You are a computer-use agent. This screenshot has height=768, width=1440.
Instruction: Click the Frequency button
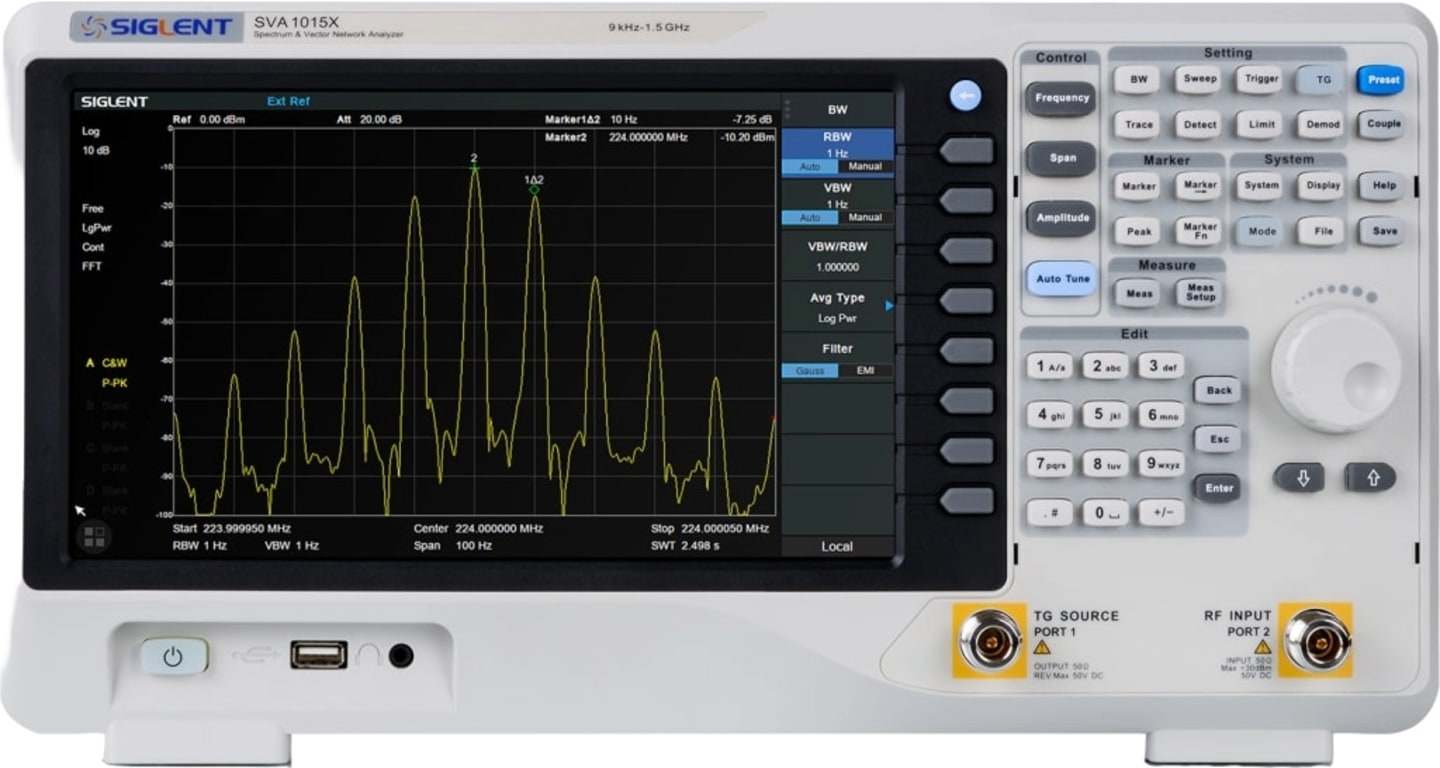coord(1061,98)
